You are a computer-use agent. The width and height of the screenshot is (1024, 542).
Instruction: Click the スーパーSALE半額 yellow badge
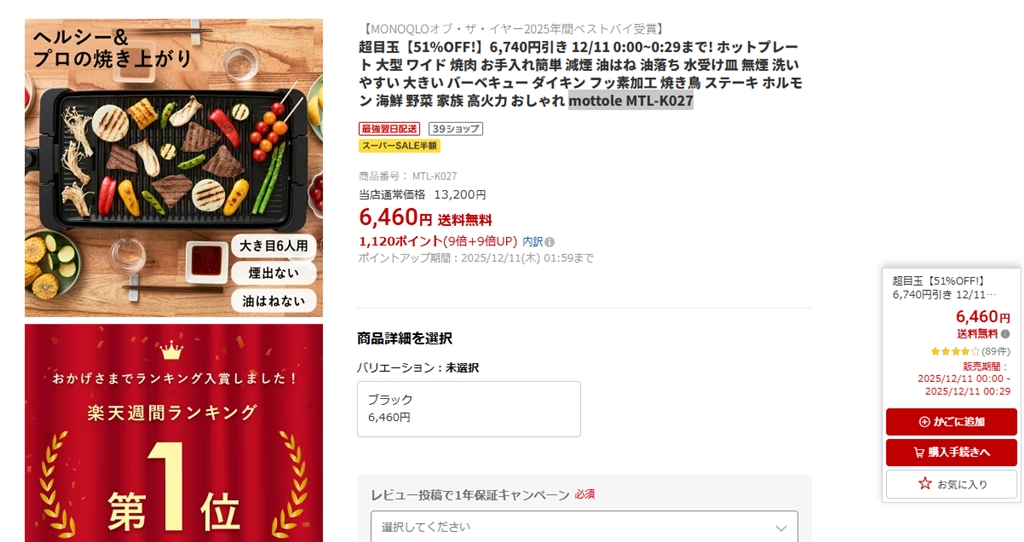(399, 146)
